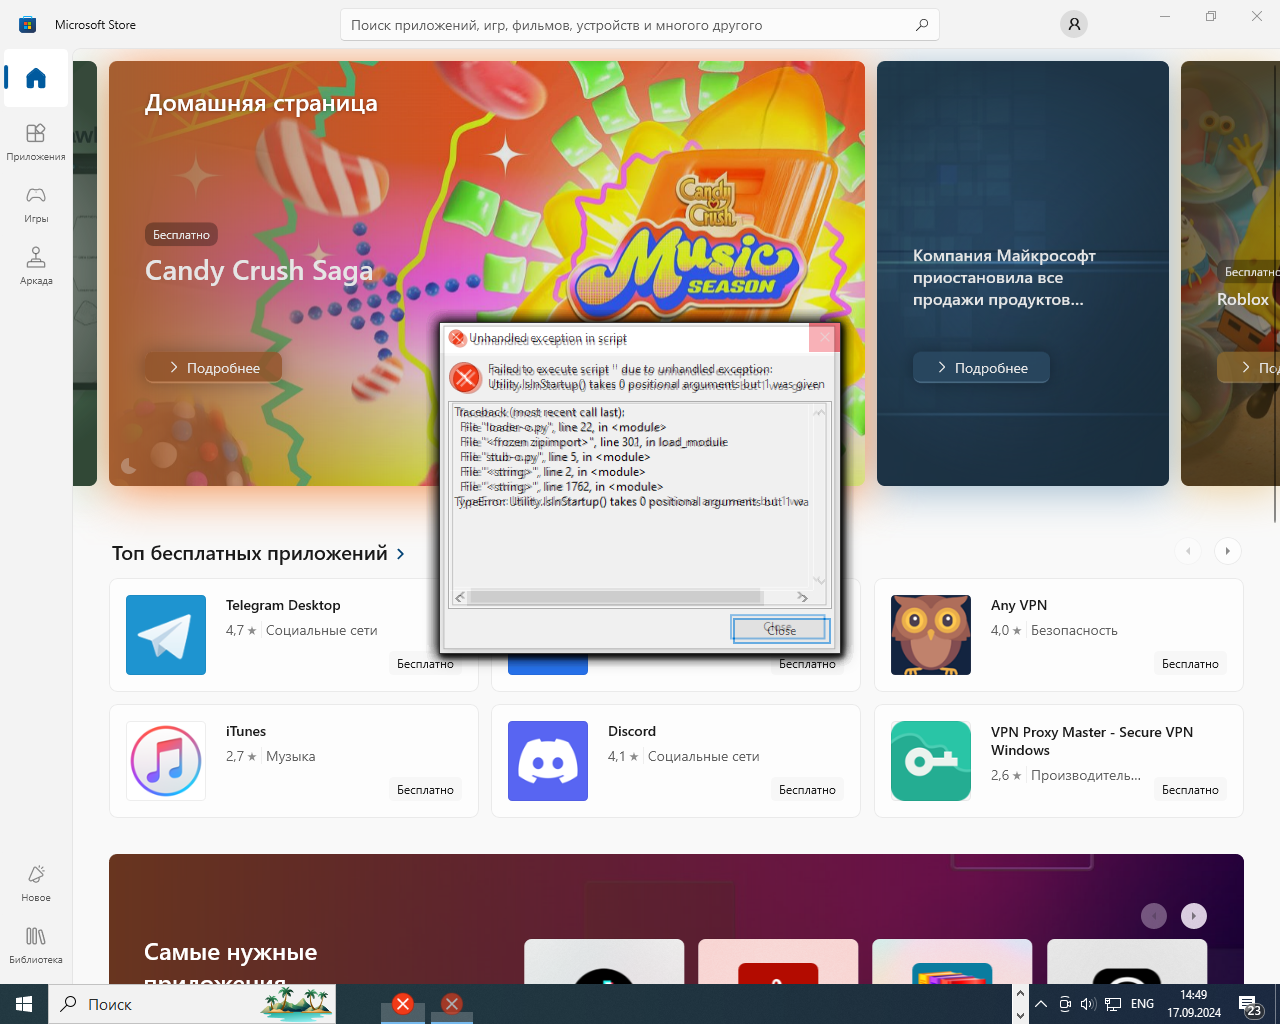Click Бесплатно button on Any VPN card
This screenshot has width=1280, height=1024.
pos(1190,663)
